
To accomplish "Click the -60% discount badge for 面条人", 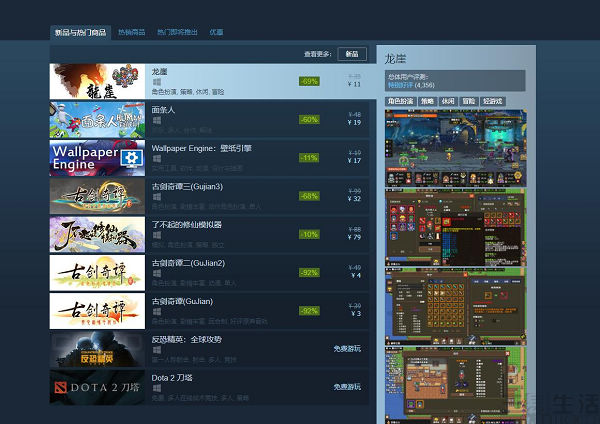I will pos(309,120).
